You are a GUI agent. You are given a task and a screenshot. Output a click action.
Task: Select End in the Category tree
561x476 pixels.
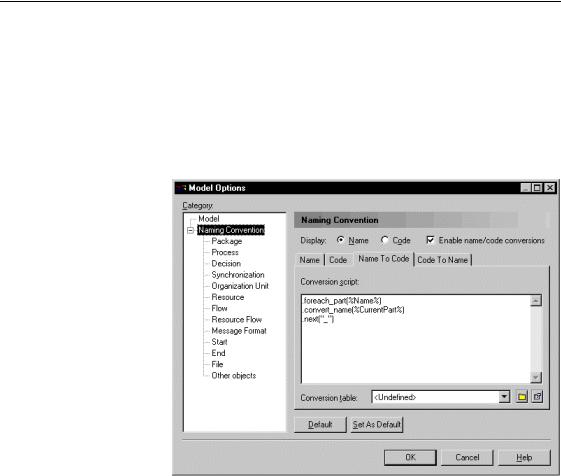pyautogui.click(x=218, y=353)
